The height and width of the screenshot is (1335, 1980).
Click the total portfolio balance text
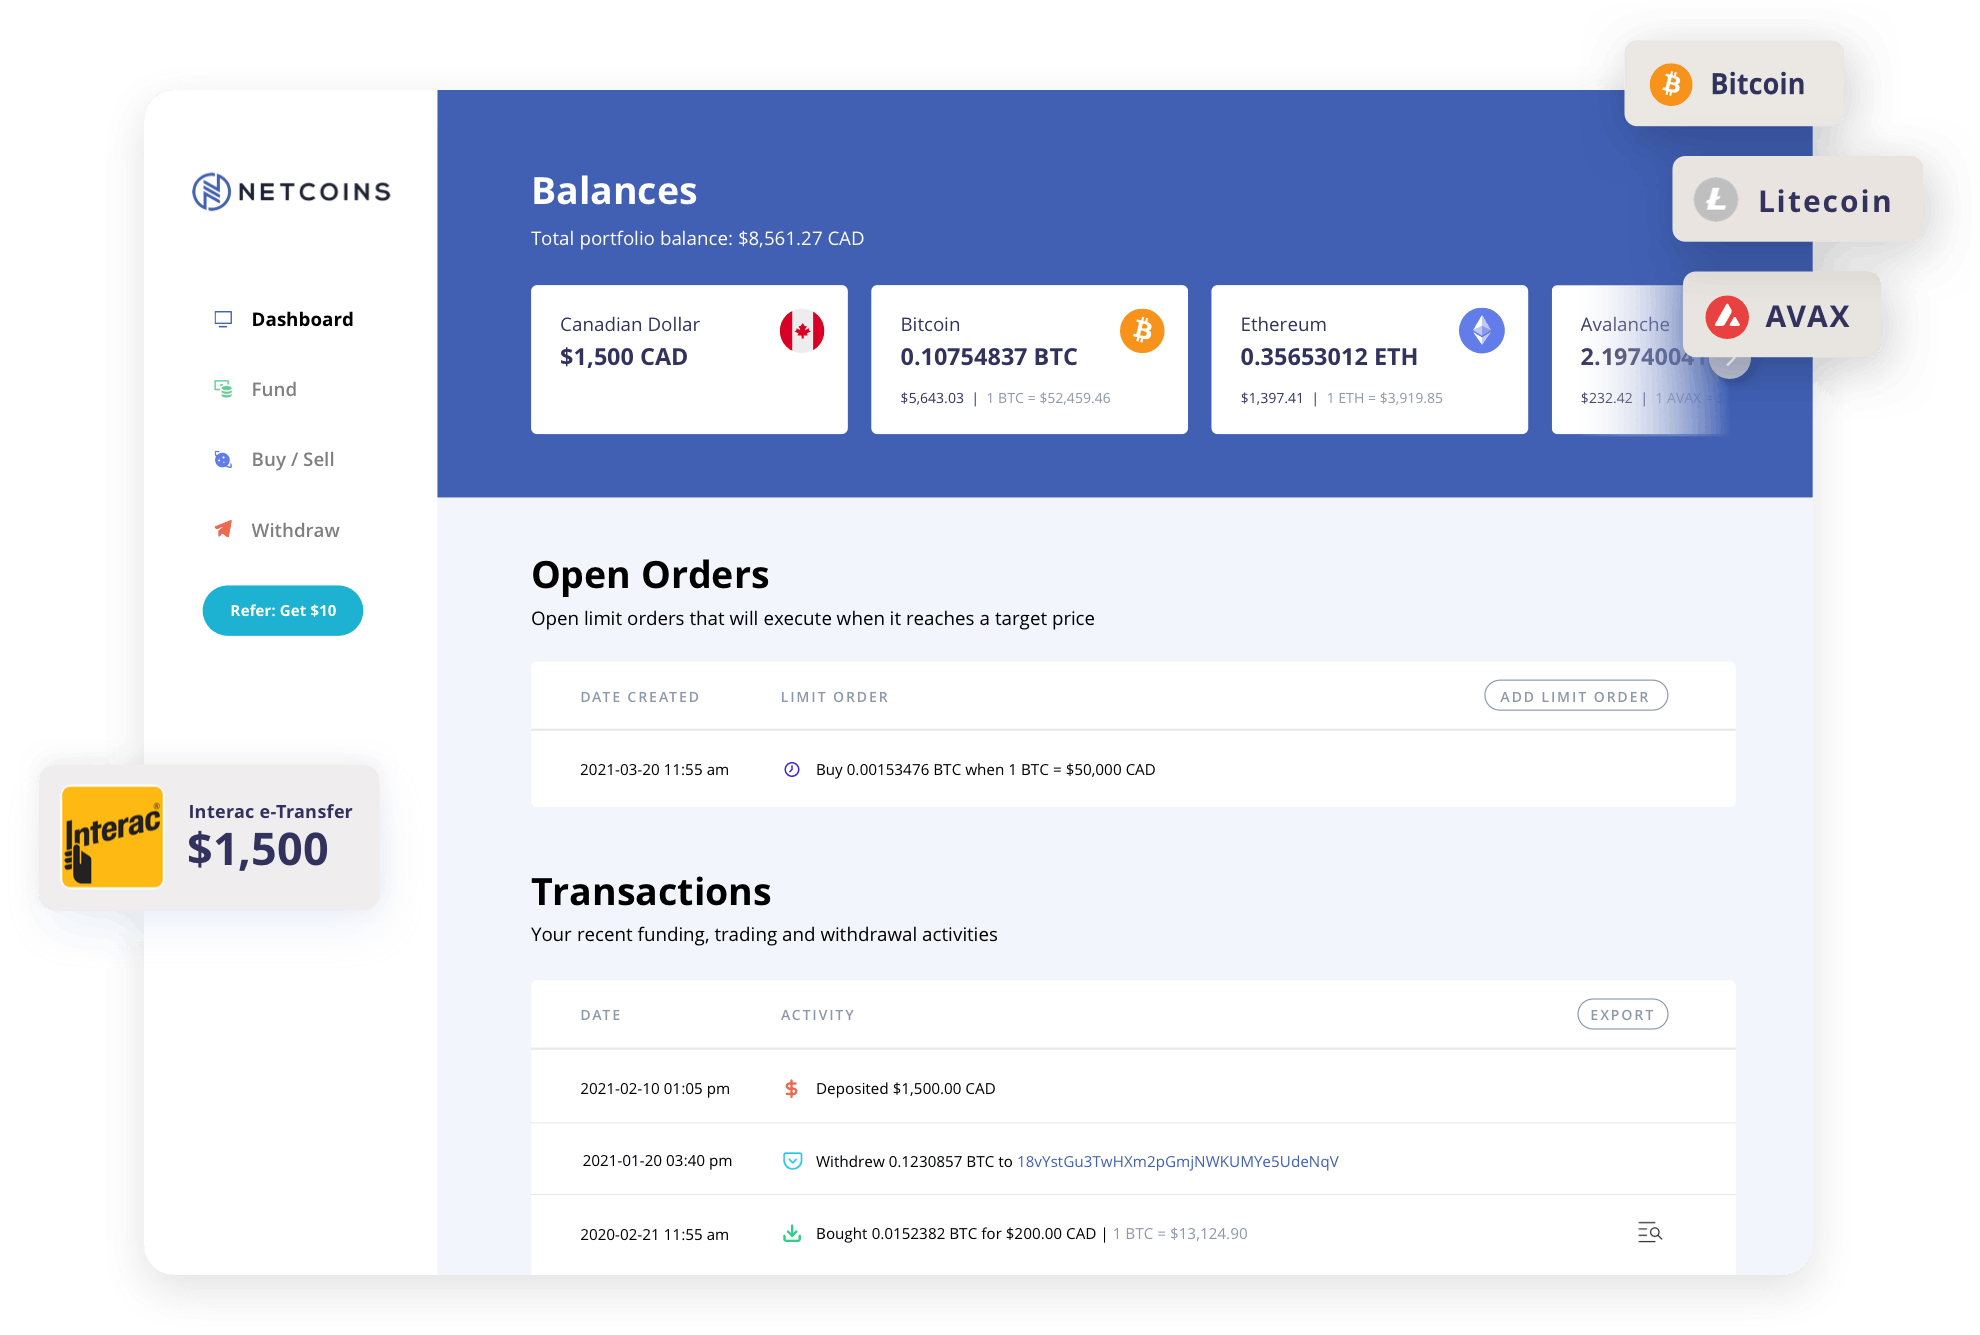tap(697, 238)
